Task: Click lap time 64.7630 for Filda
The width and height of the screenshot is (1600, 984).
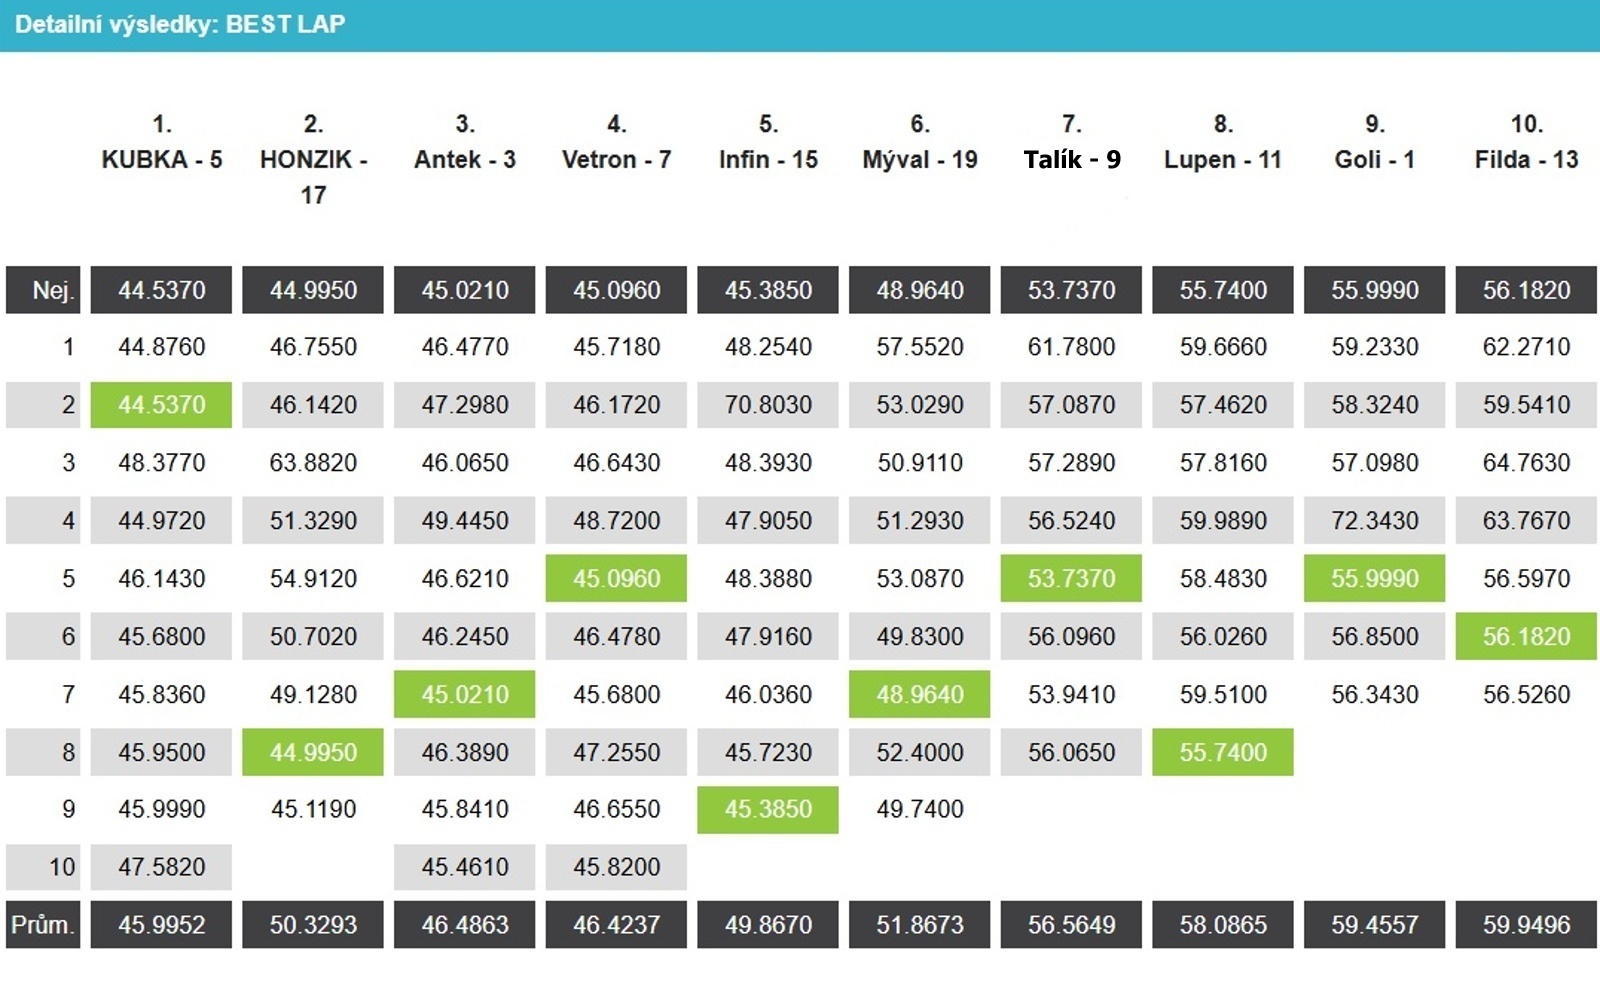Action: tap(1526, 462)
